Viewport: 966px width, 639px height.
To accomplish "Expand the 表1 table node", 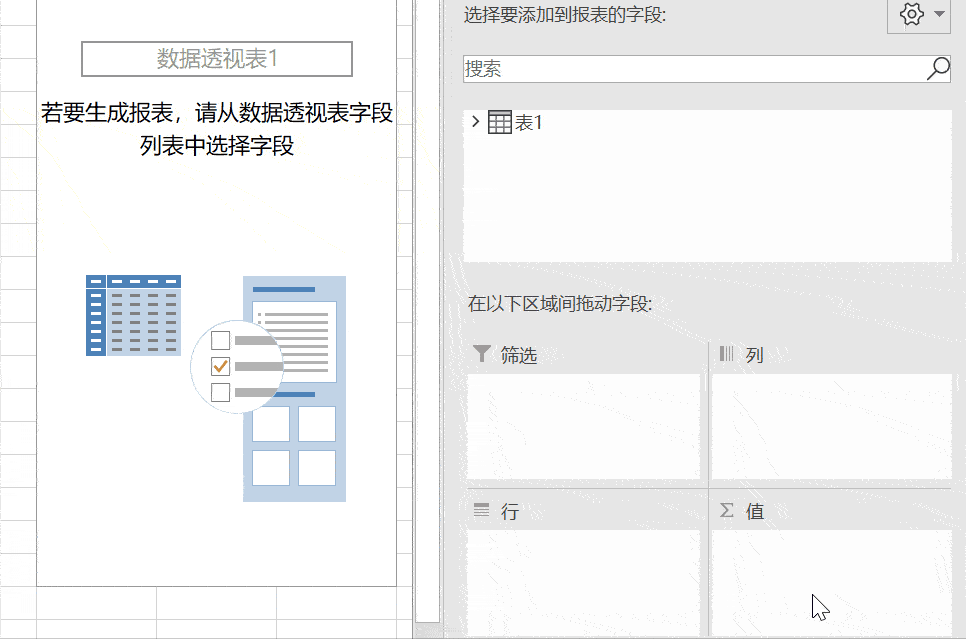I will point(475,121).
